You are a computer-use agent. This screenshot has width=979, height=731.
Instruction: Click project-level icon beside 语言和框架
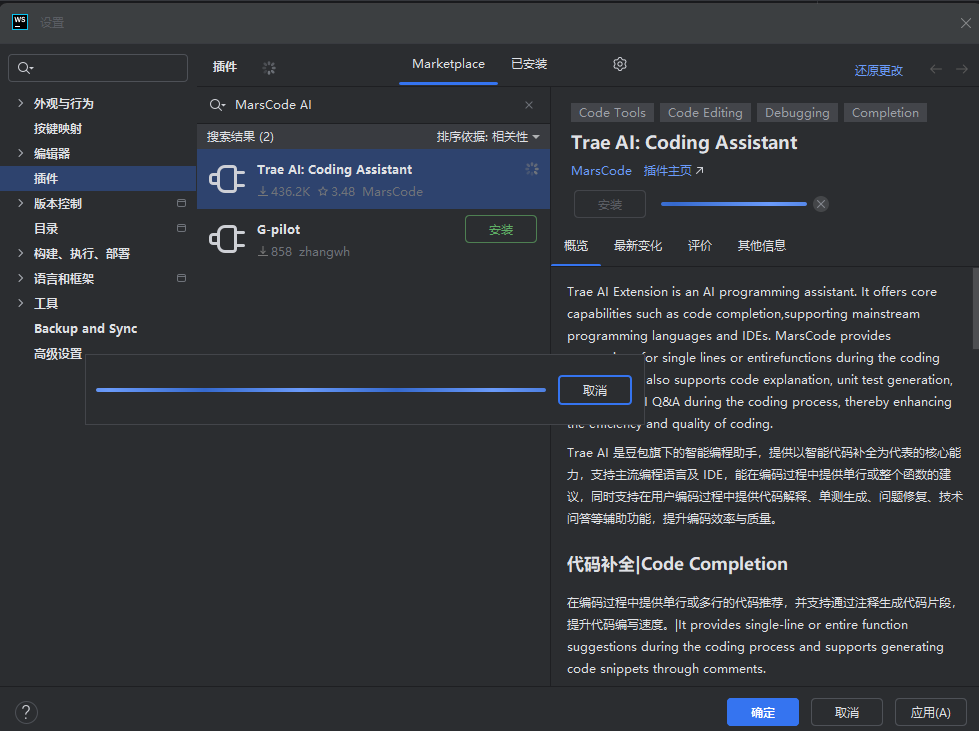click(181, 278)
